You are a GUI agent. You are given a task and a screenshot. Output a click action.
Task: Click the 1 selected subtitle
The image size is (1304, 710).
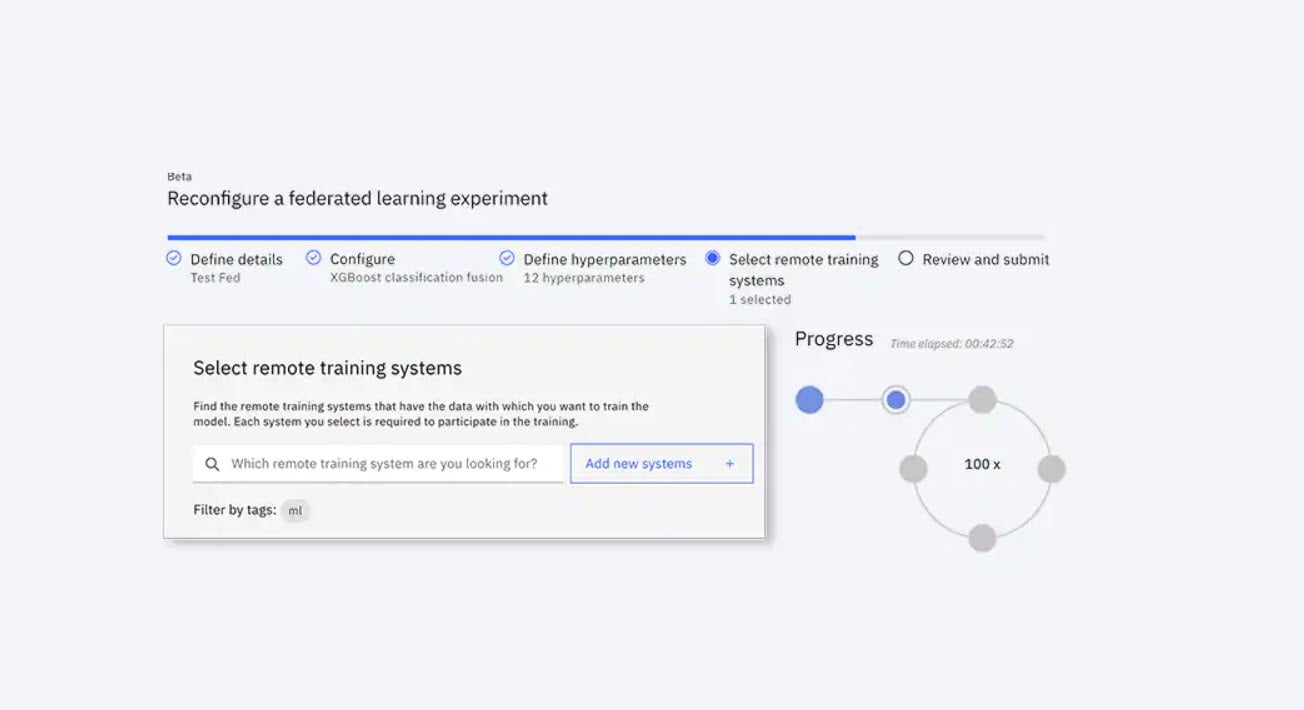click(x=760, y=300)
